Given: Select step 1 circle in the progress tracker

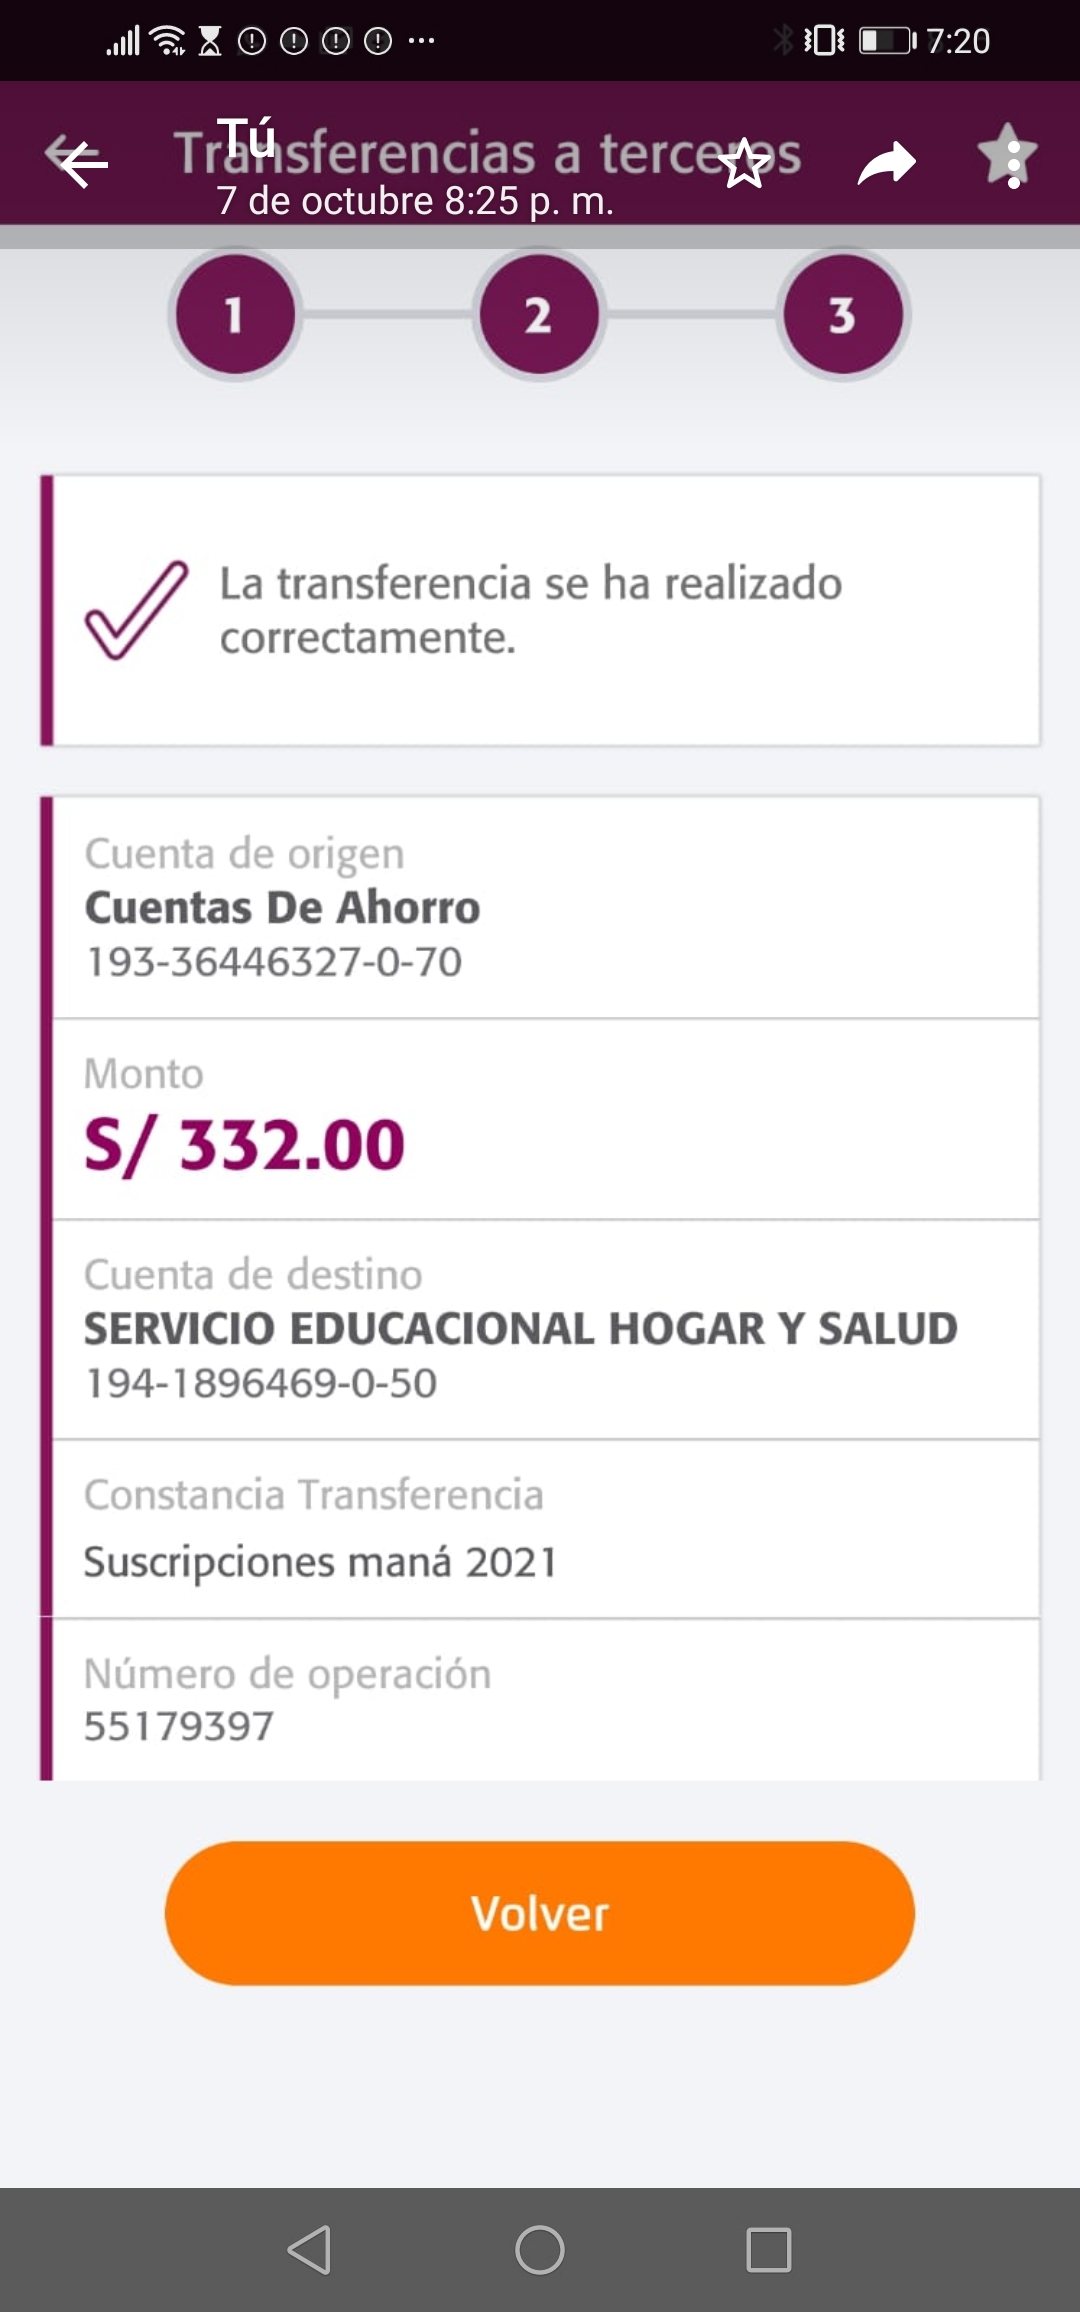Looking at the screenshot, I should [235, 315].
